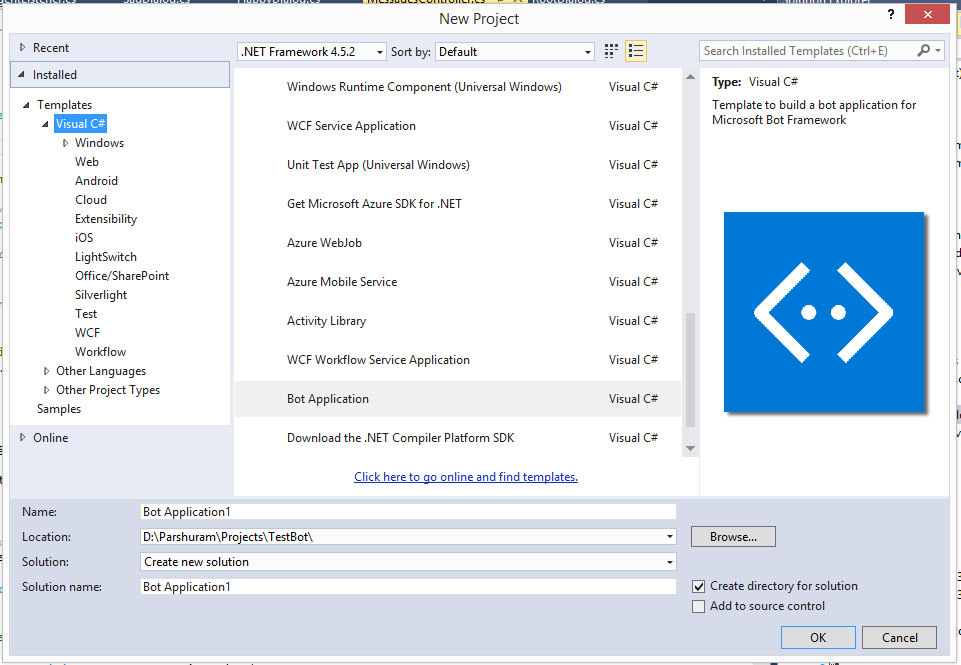Enable Add to source control
Viewport: 961px width, 665px height.
click(698, 606)
